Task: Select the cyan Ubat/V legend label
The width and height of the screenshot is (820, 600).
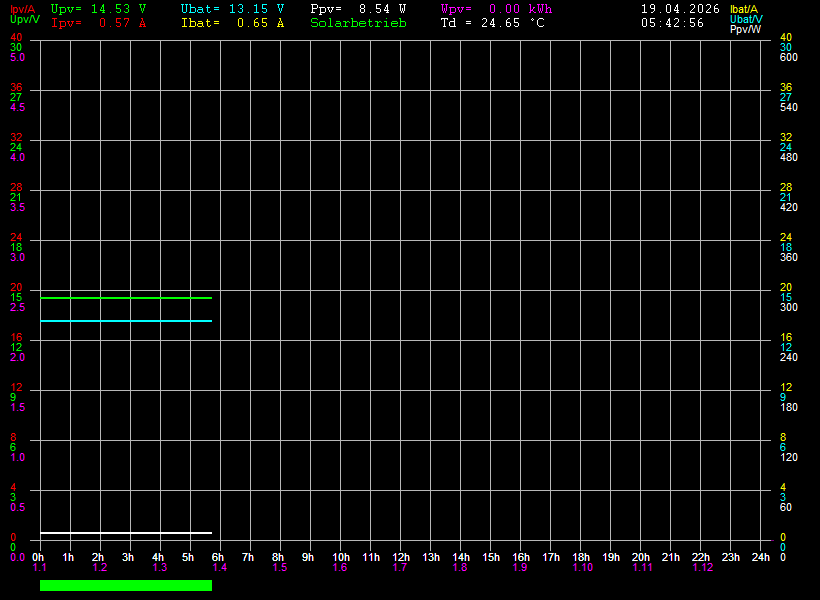Action: click(746, 19)
